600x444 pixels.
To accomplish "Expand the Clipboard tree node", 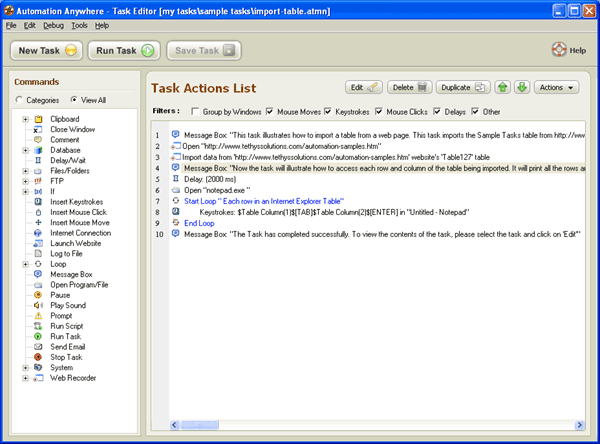I will 25,119.
